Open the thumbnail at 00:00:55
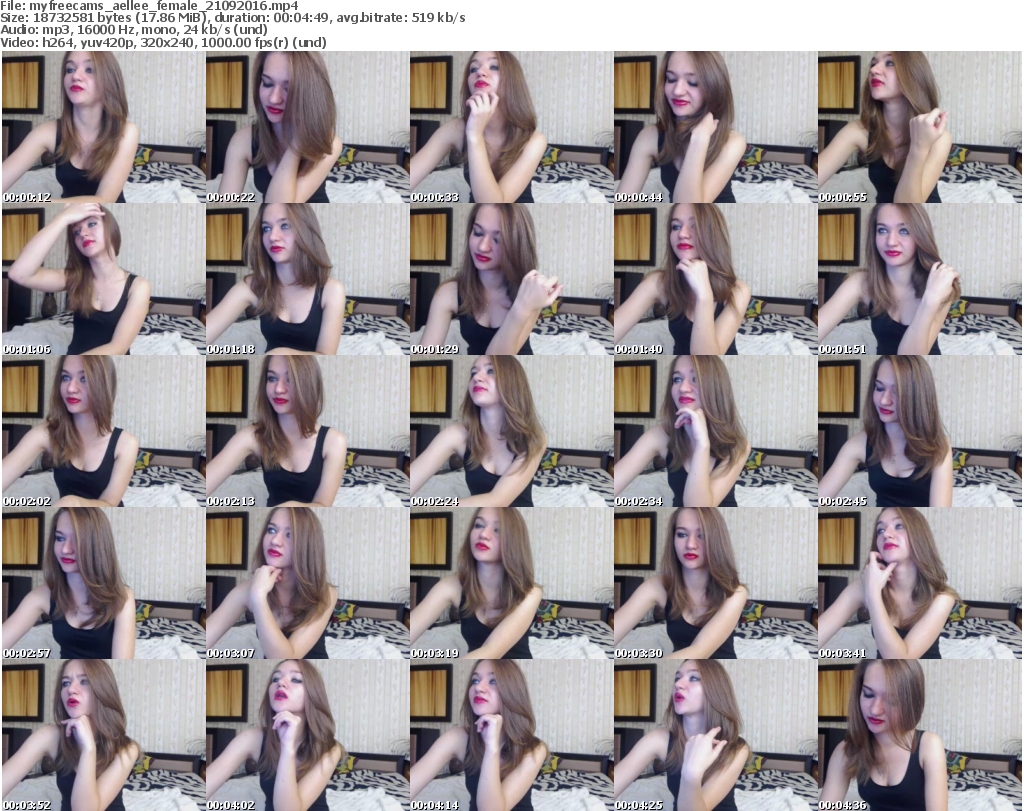Viewport: 1024px width, 811px height. [919, 128]
